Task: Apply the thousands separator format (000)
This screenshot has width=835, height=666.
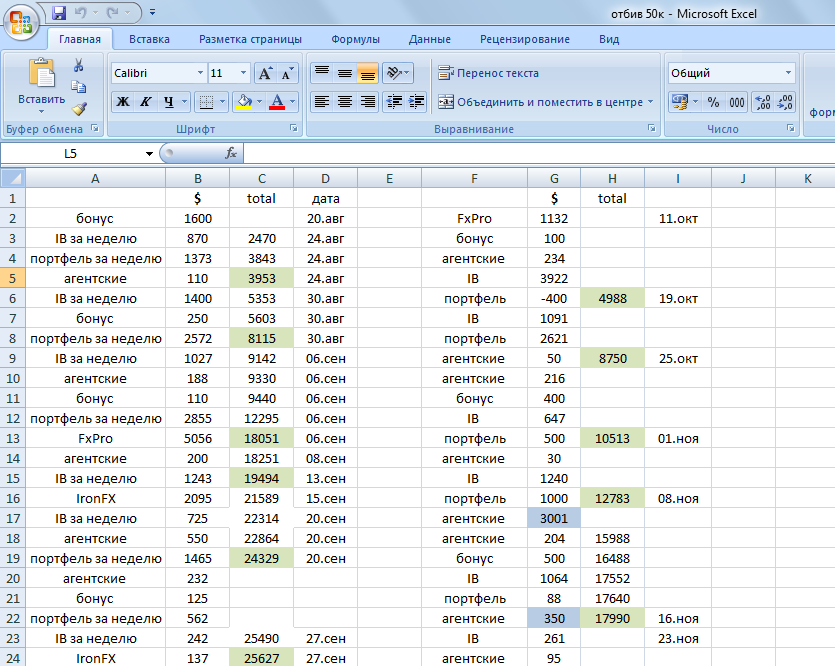Action: tap(736, 102)
